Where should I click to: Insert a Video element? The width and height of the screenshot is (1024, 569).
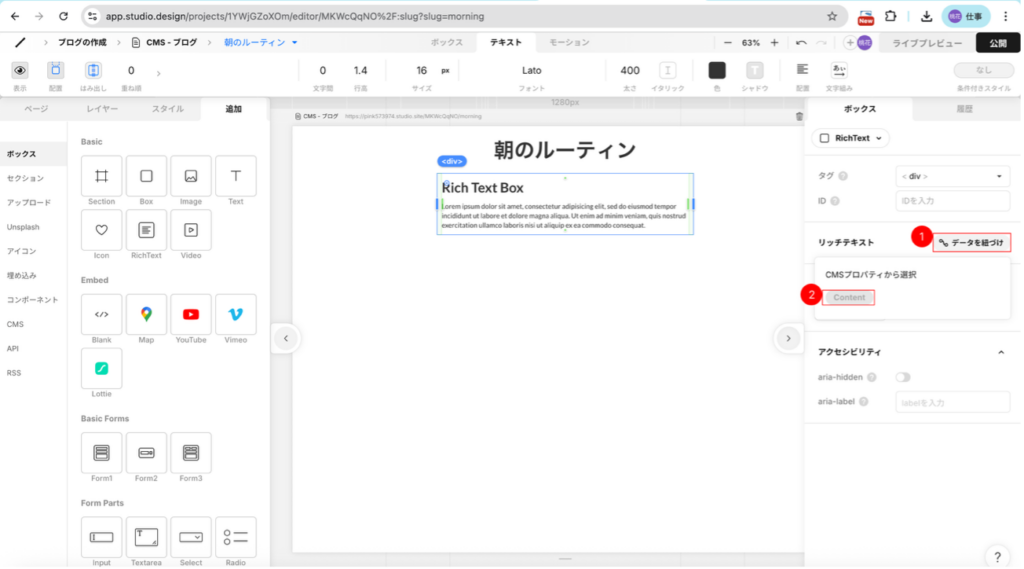[190, 230]
